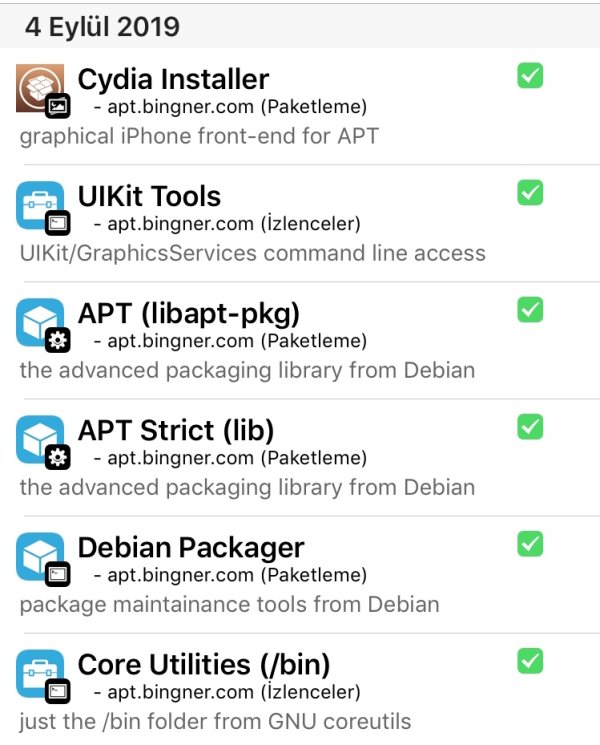The width and height of the screenshot is (600, 745).
Task: Tap the APT Strict (lib) box icon
Action: [40, 439]
